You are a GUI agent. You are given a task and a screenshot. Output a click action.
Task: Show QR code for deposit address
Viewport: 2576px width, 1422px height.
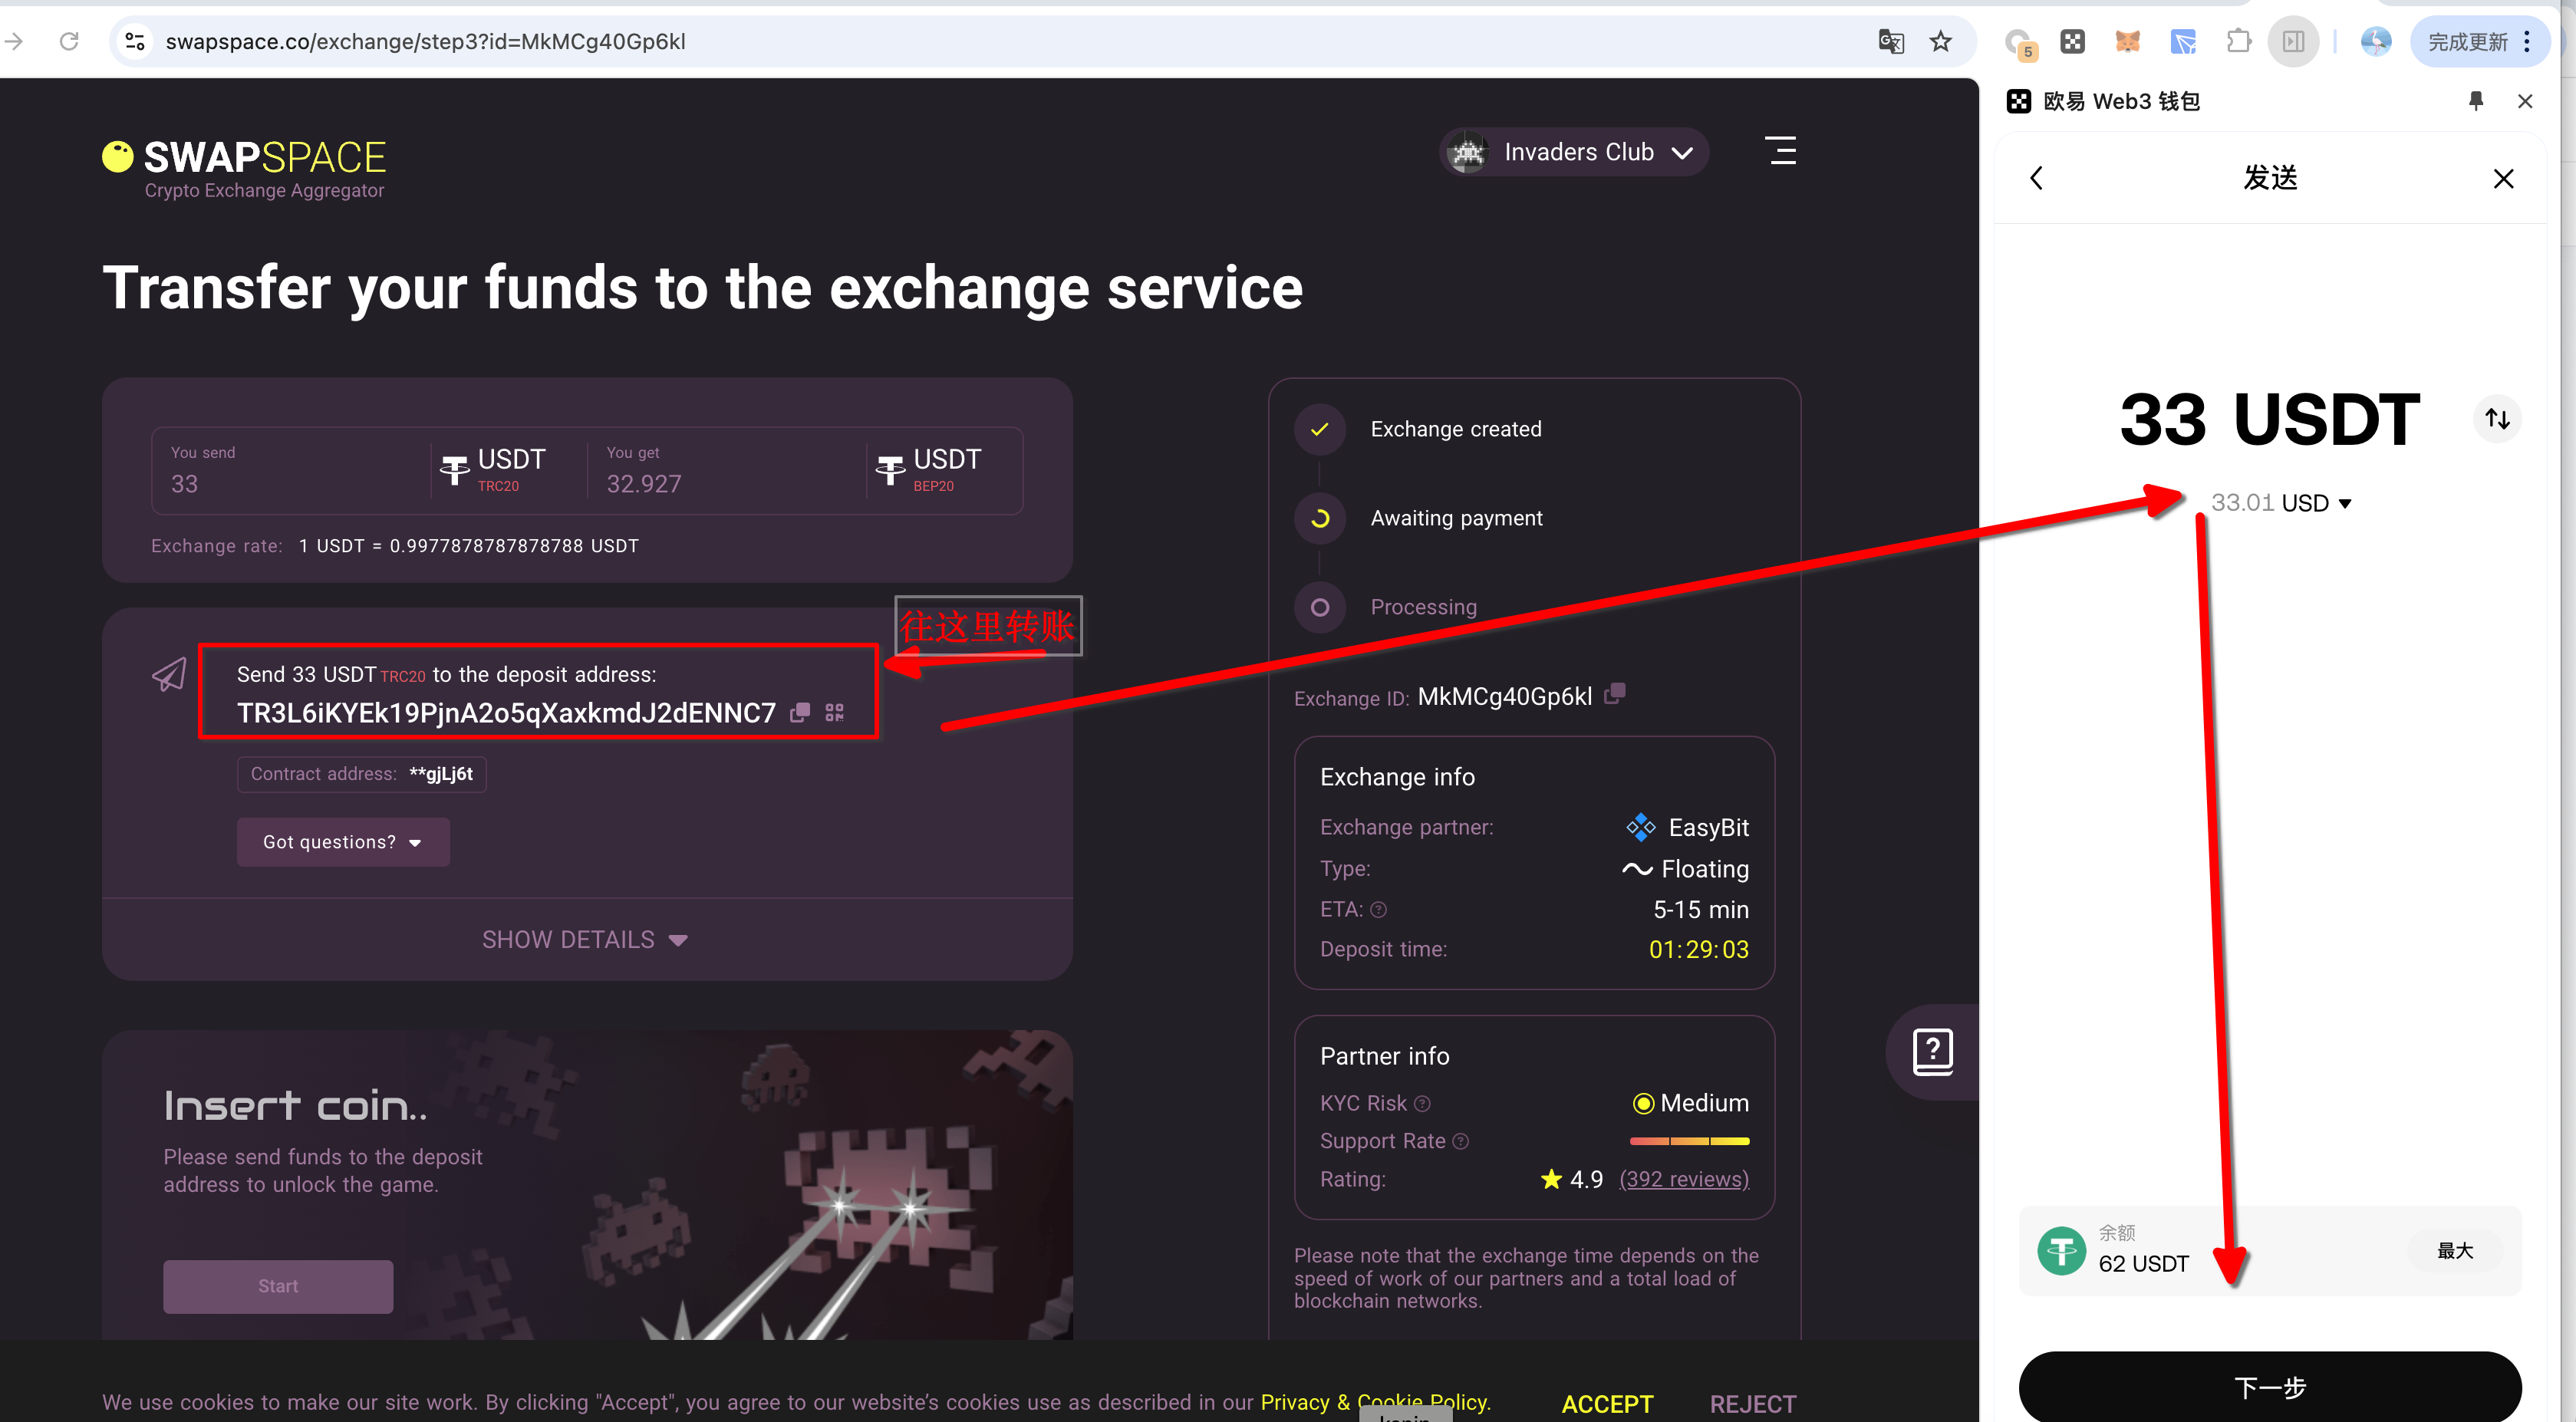click(x=835, y=713)
